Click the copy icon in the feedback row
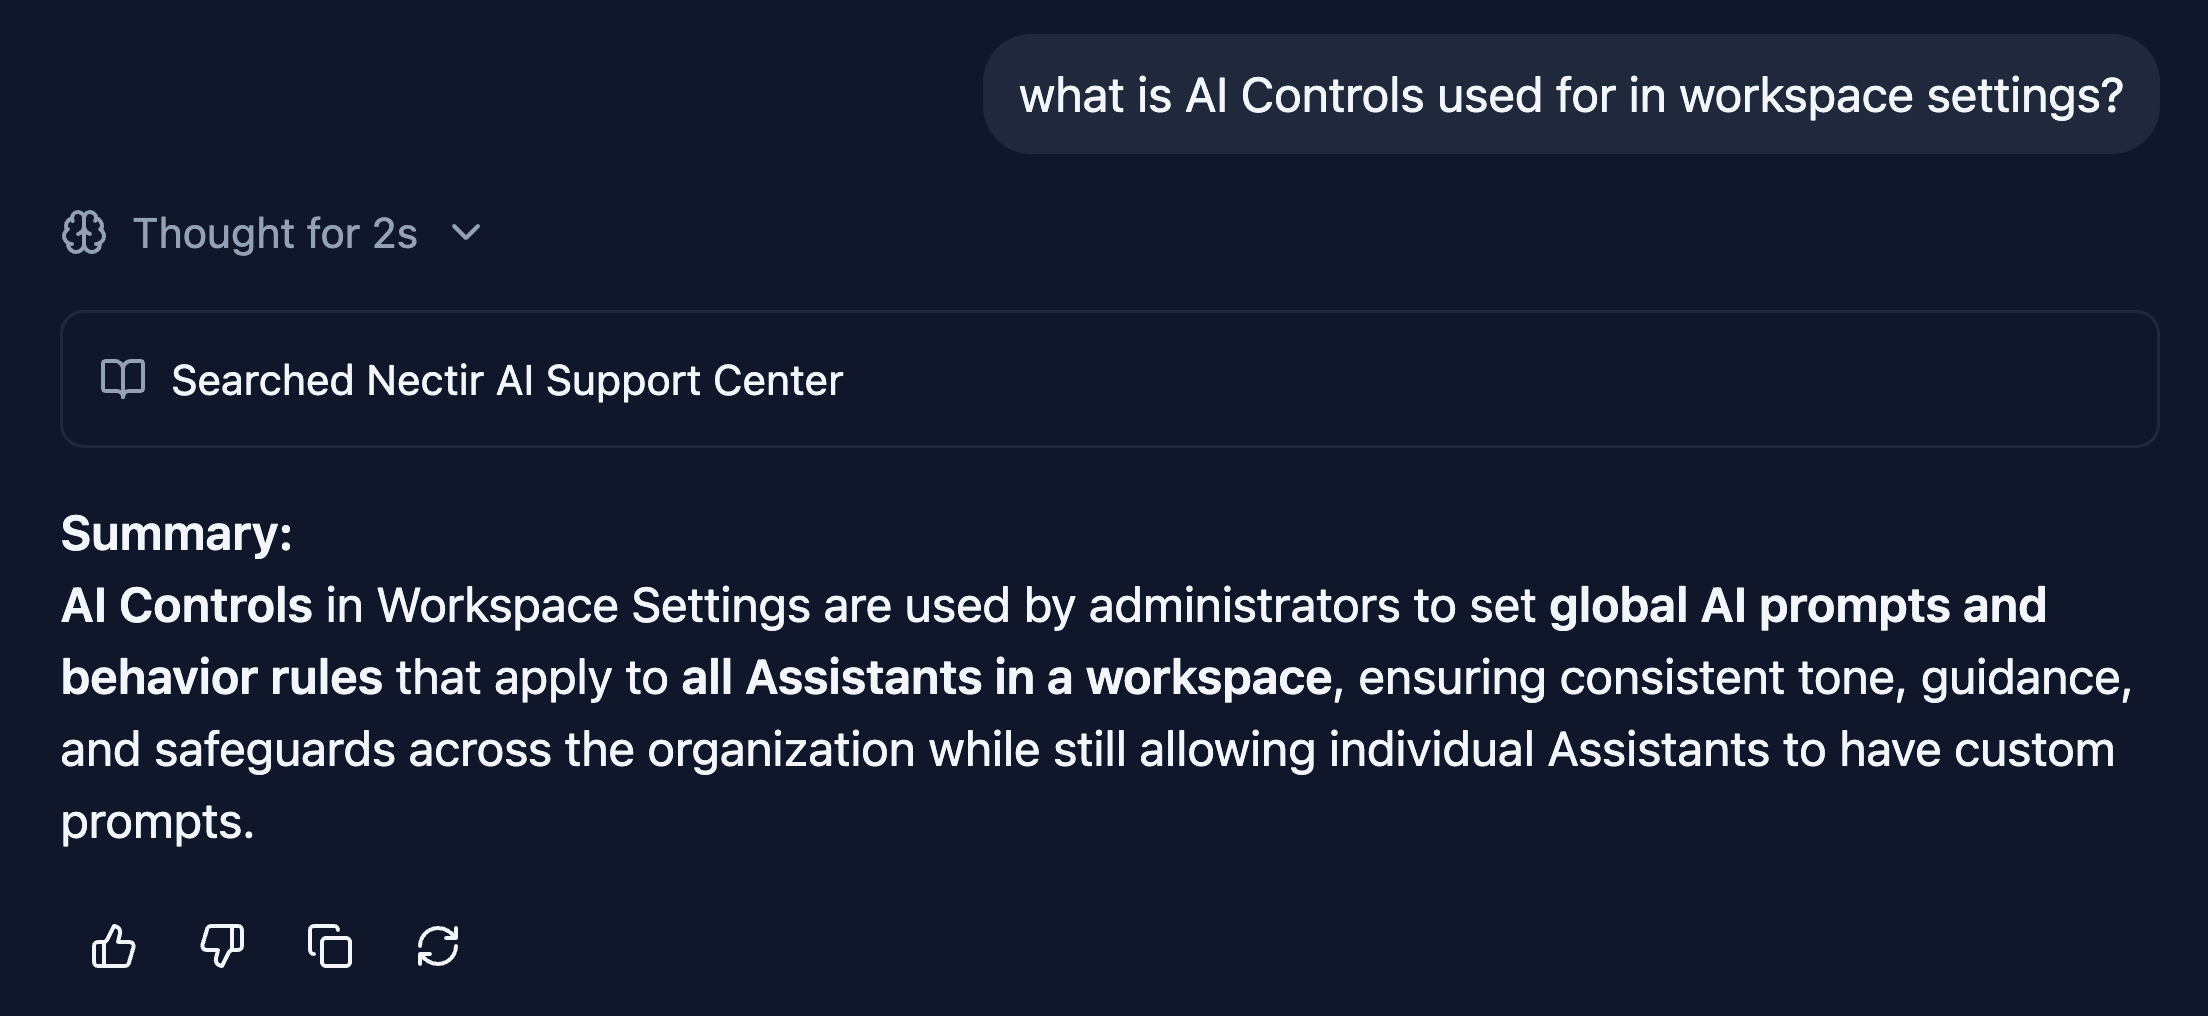Image resolution: width=2208 pixels, height=1016 pixels. point(330,946)
